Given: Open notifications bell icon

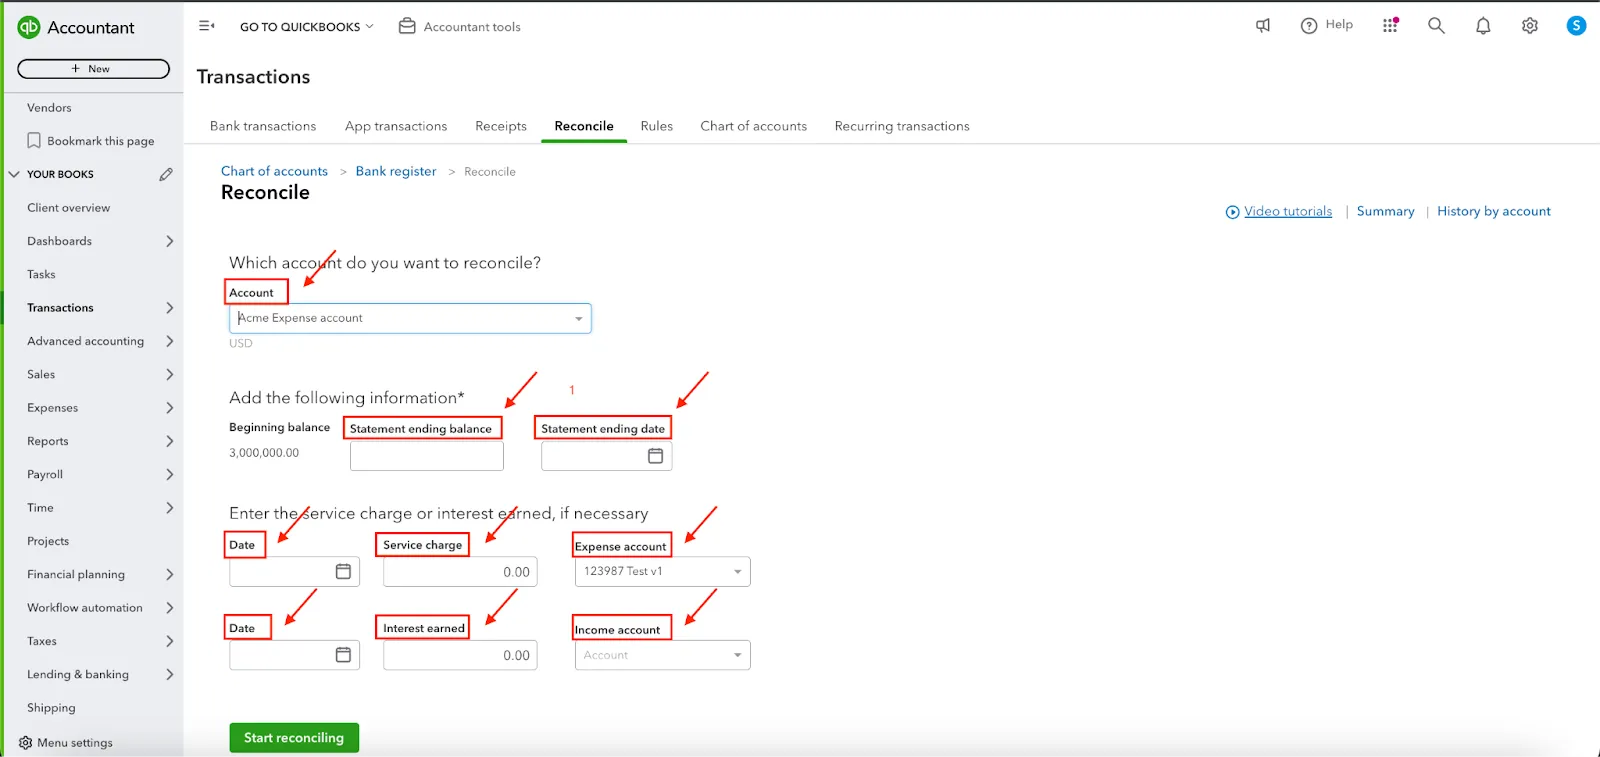Looking at the screenshot, I should click(x=1483, y=26).
